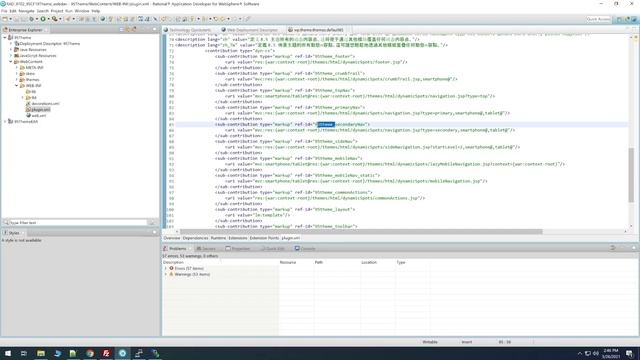Select the Problems view tab
Image resolution: width=640 pixels, height=360 pixels.
click(177, 249)
